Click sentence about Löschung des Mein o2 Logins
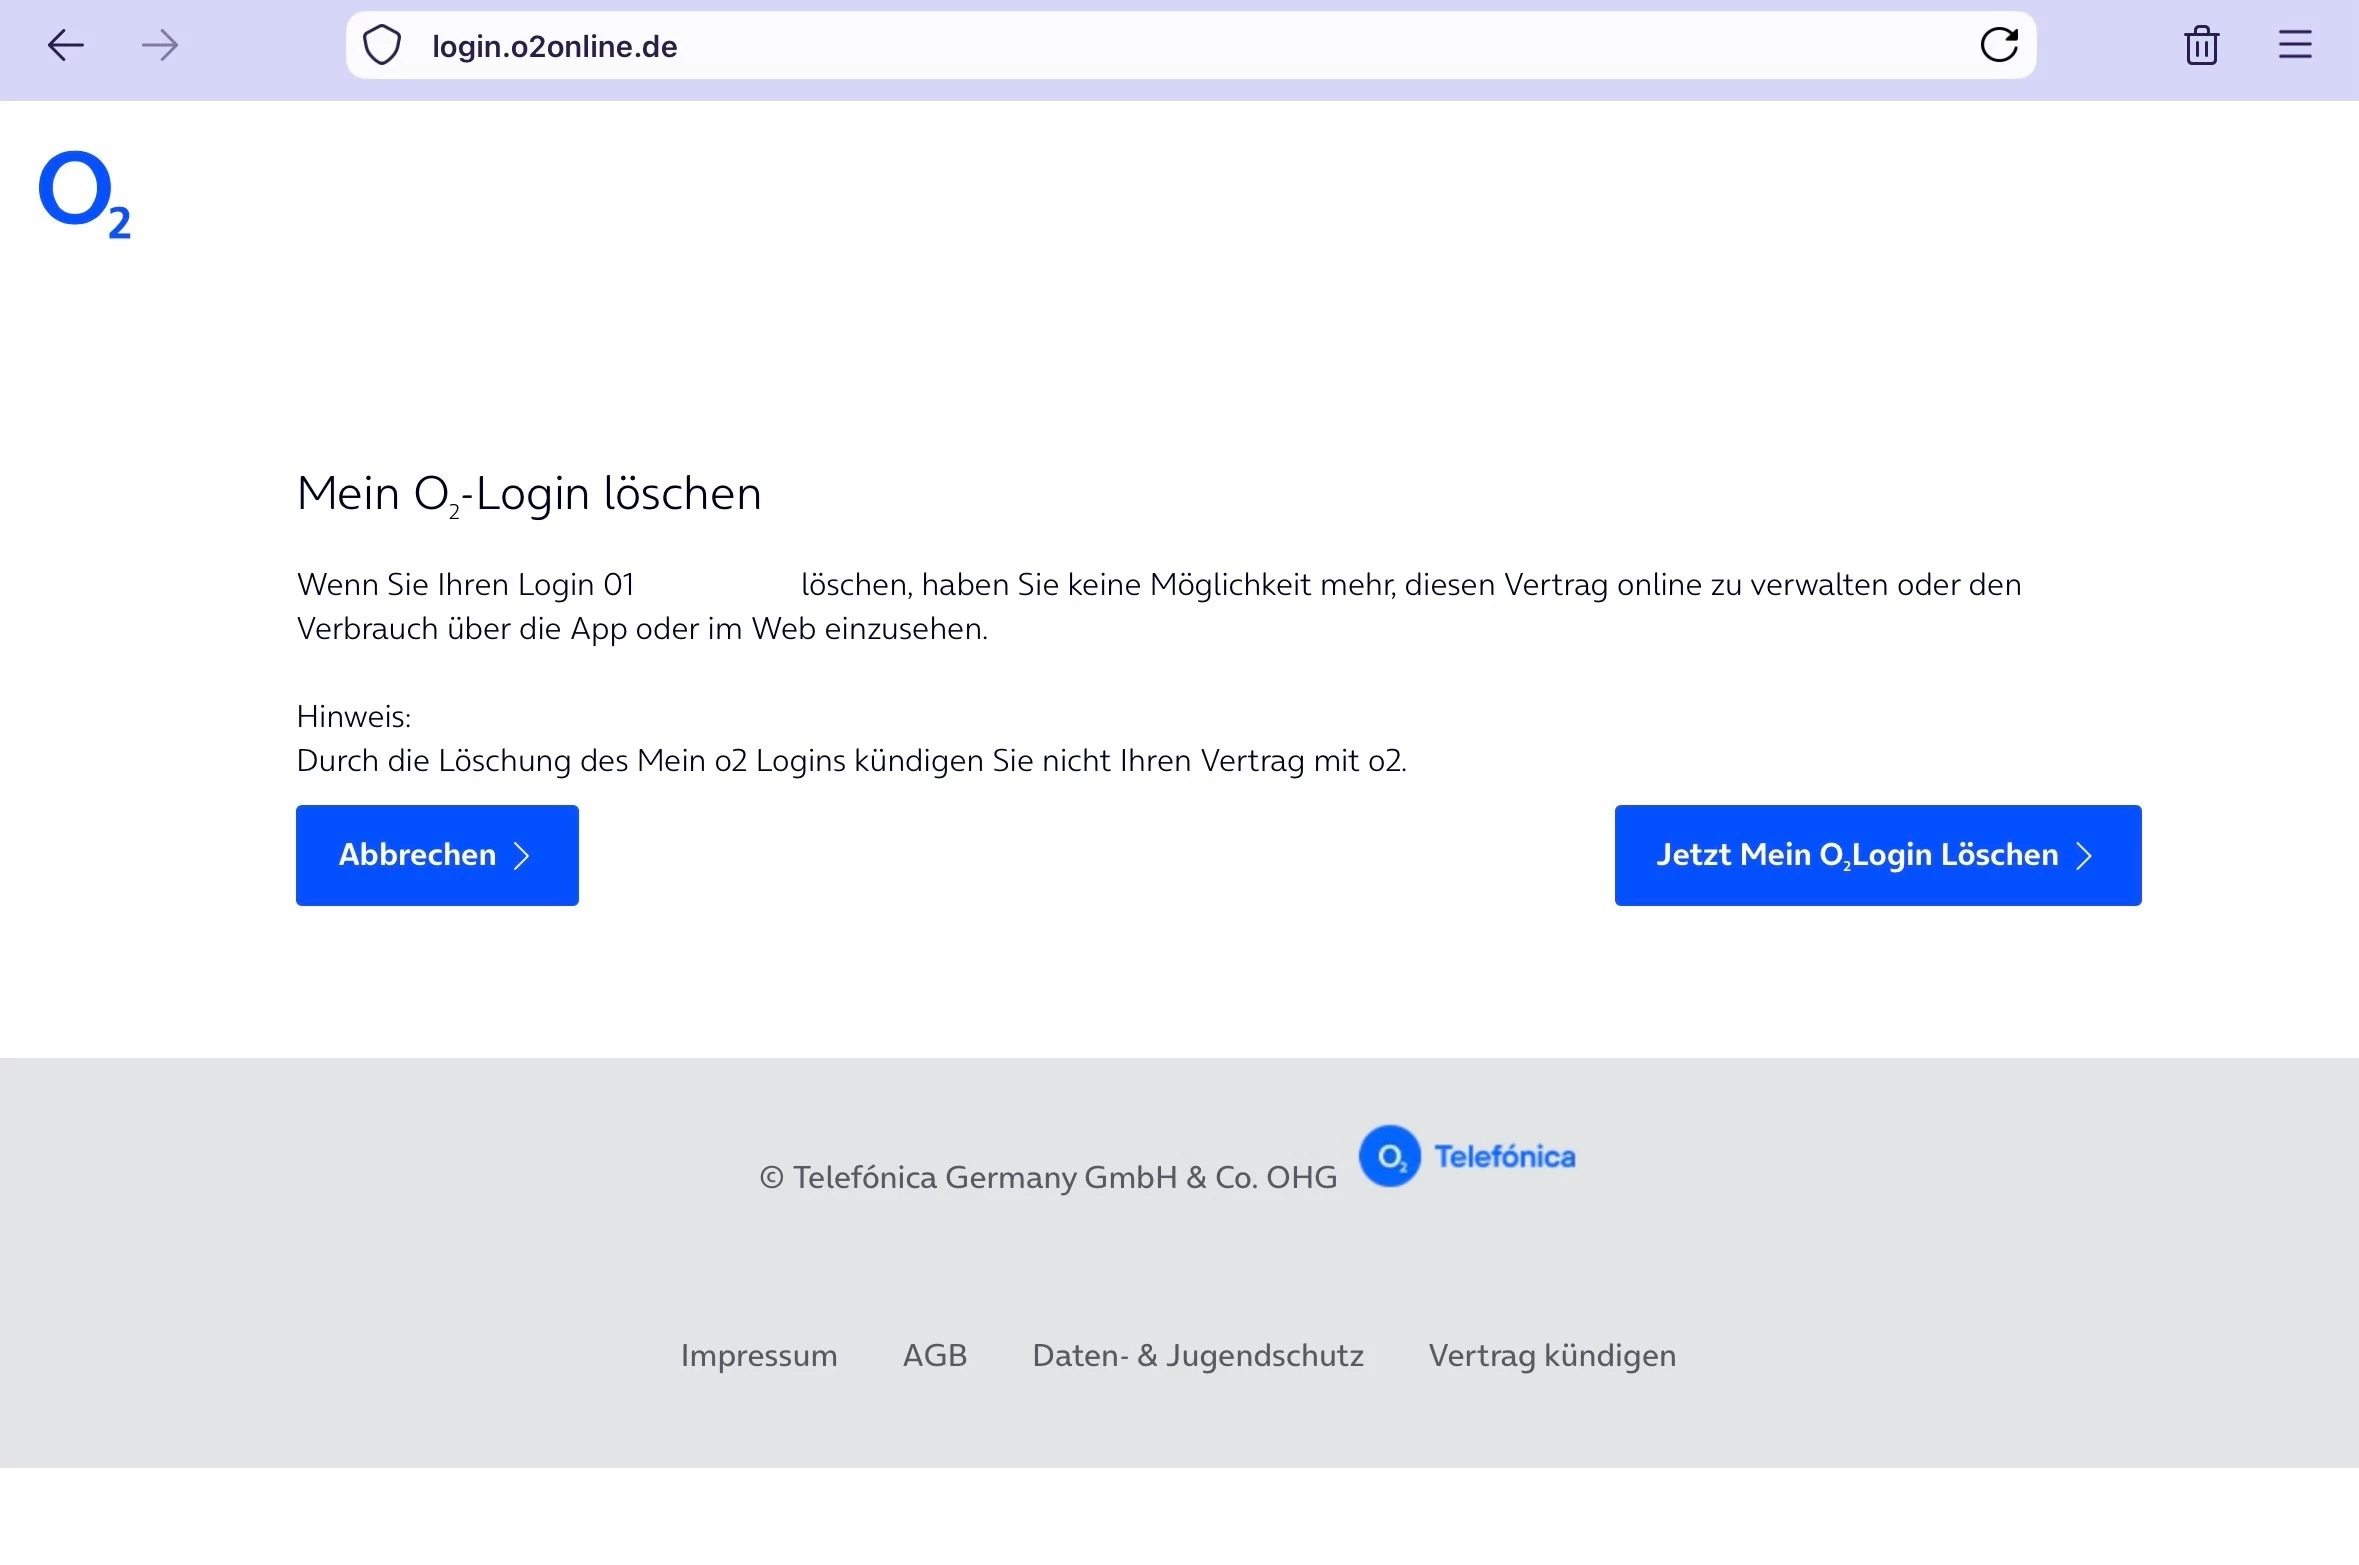Image resolution: width=2359 pixels, height=1565 pixels. (x=851, y=761)
